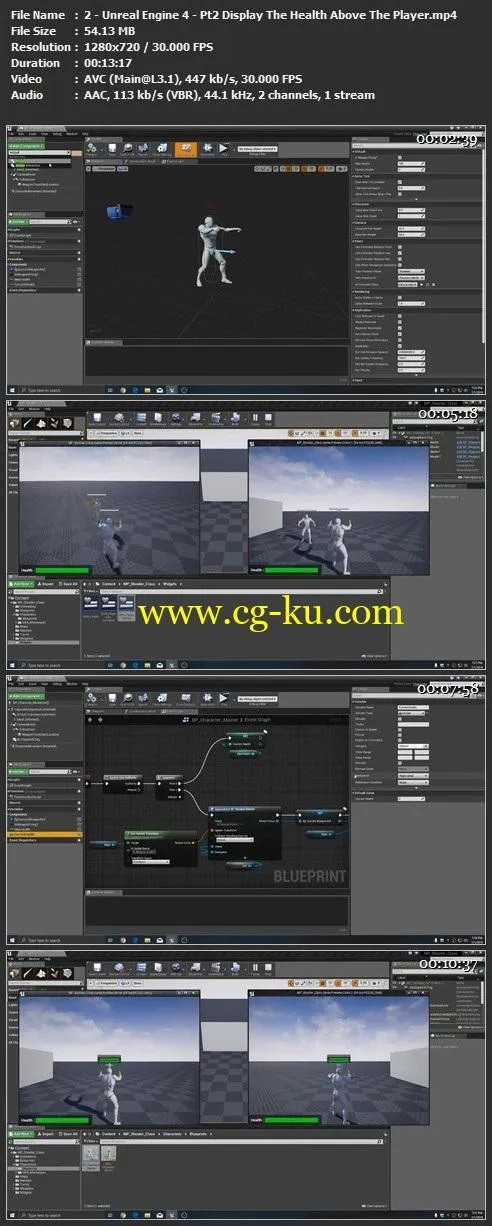Collapse Character category in 00:02:39 details panel

coord(362,204)
